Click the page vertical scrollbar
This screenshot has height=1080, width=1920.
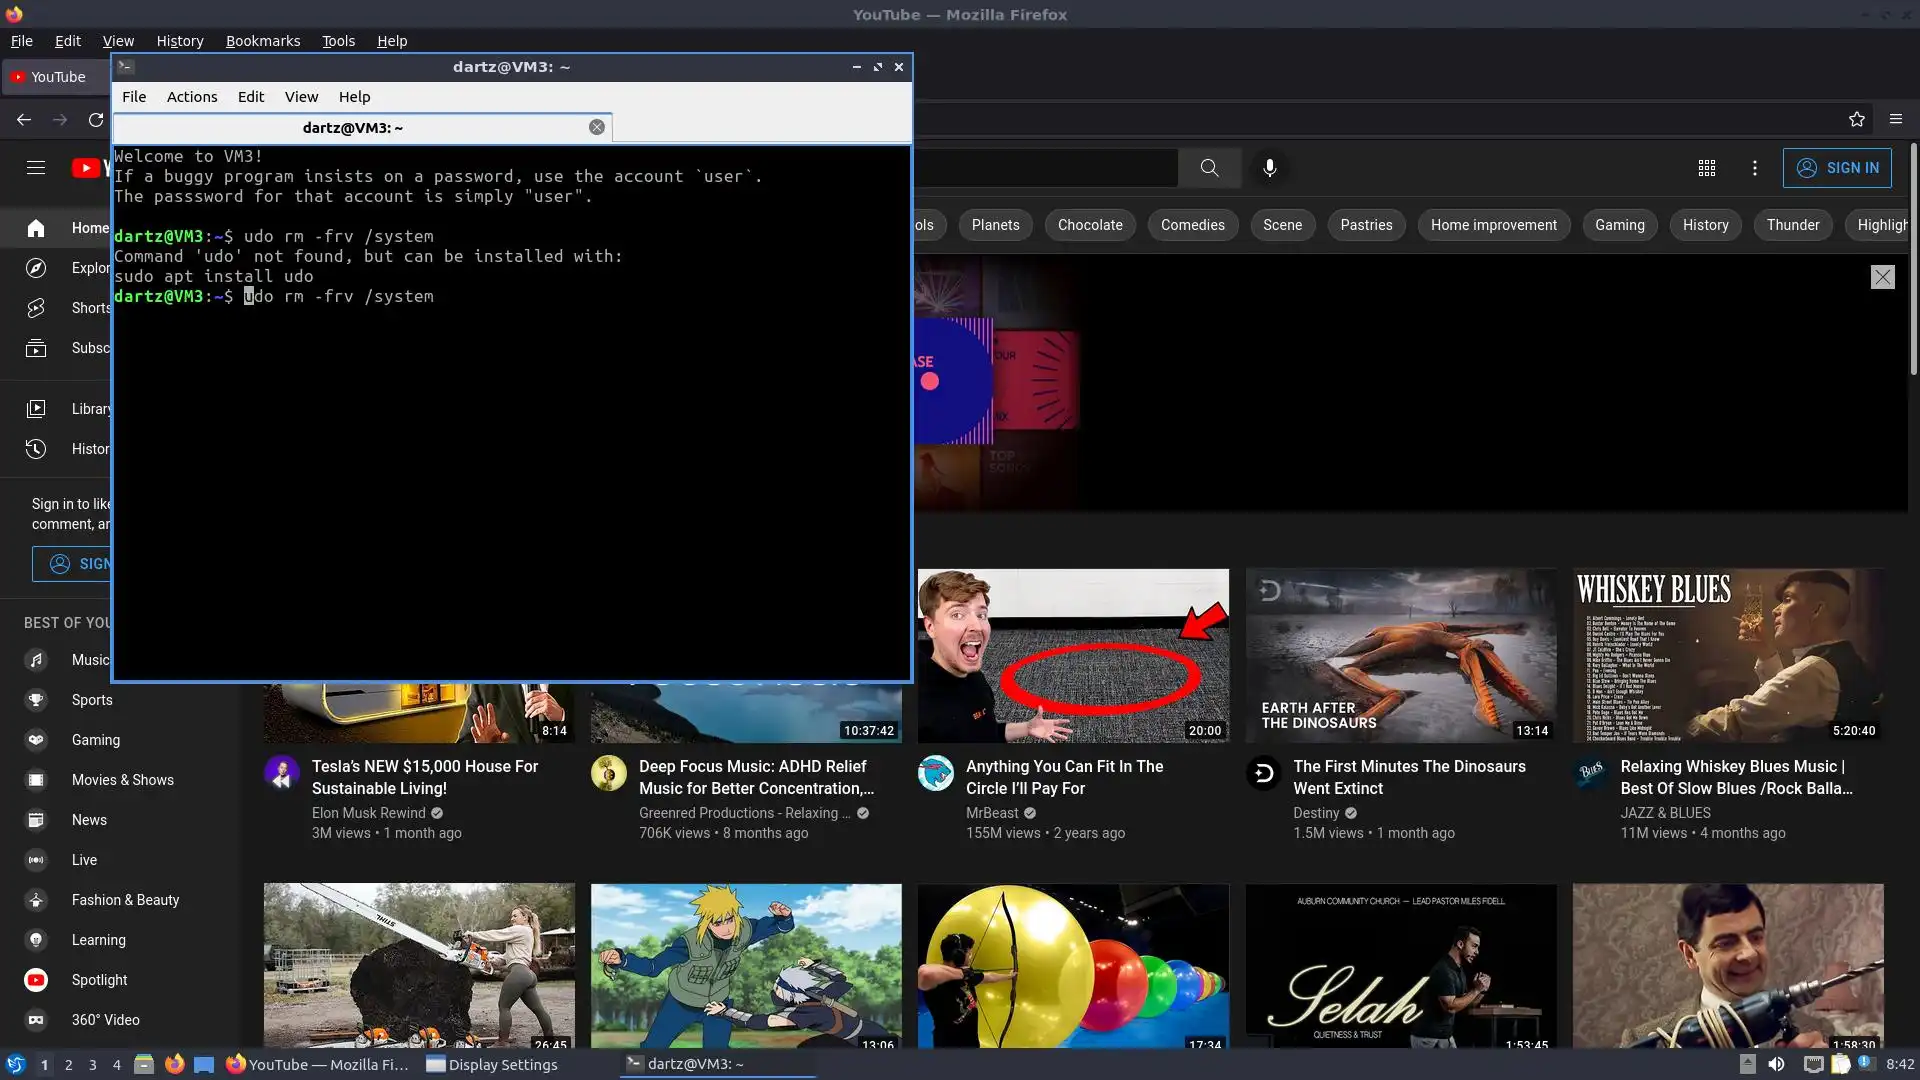(x=1913, y=260)
